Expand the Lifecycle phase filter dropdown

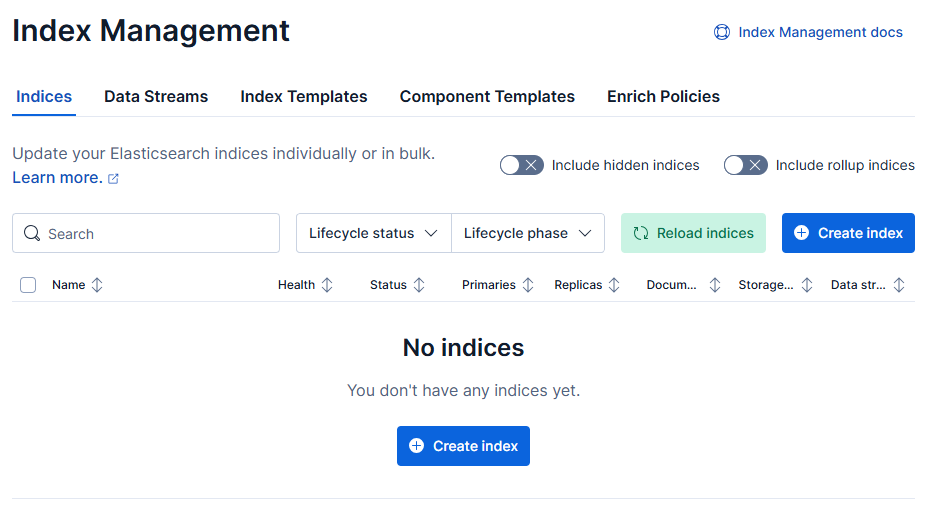pos(528,233)
